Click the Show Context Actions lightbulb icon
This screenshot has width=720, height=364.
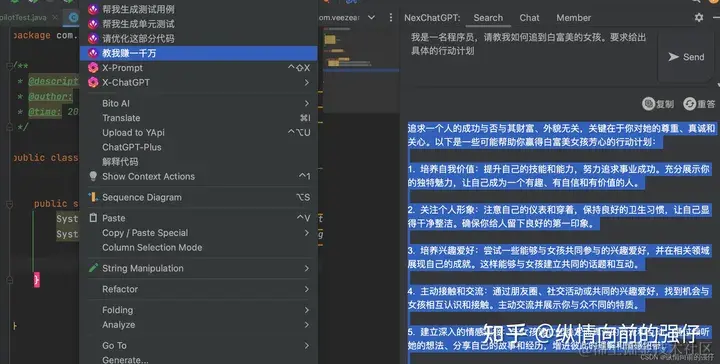pos(93,176)
